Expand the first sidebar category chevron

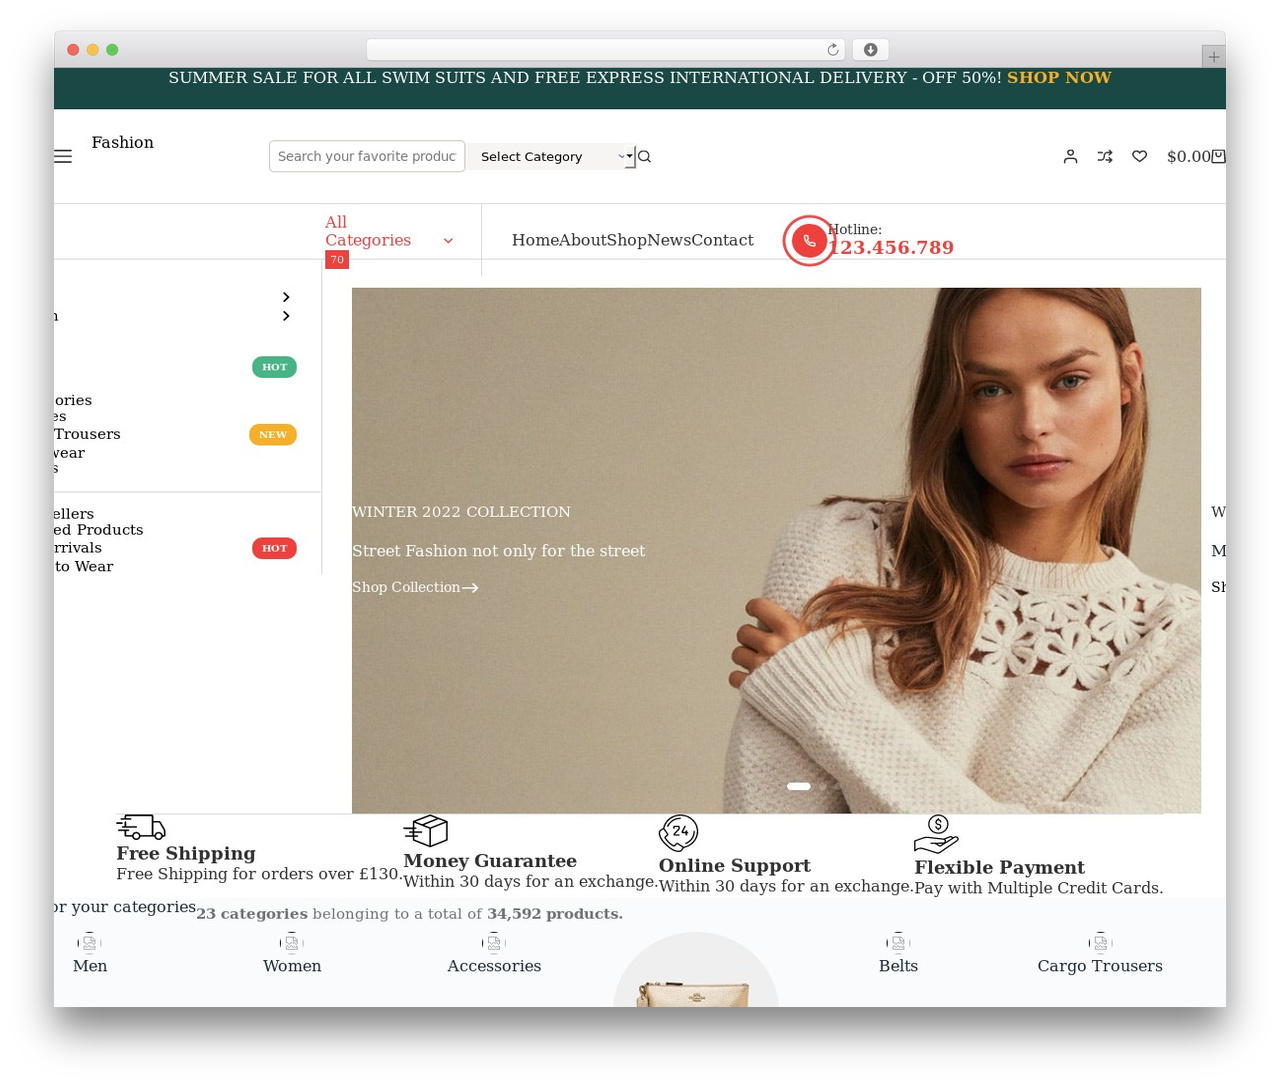286,297
